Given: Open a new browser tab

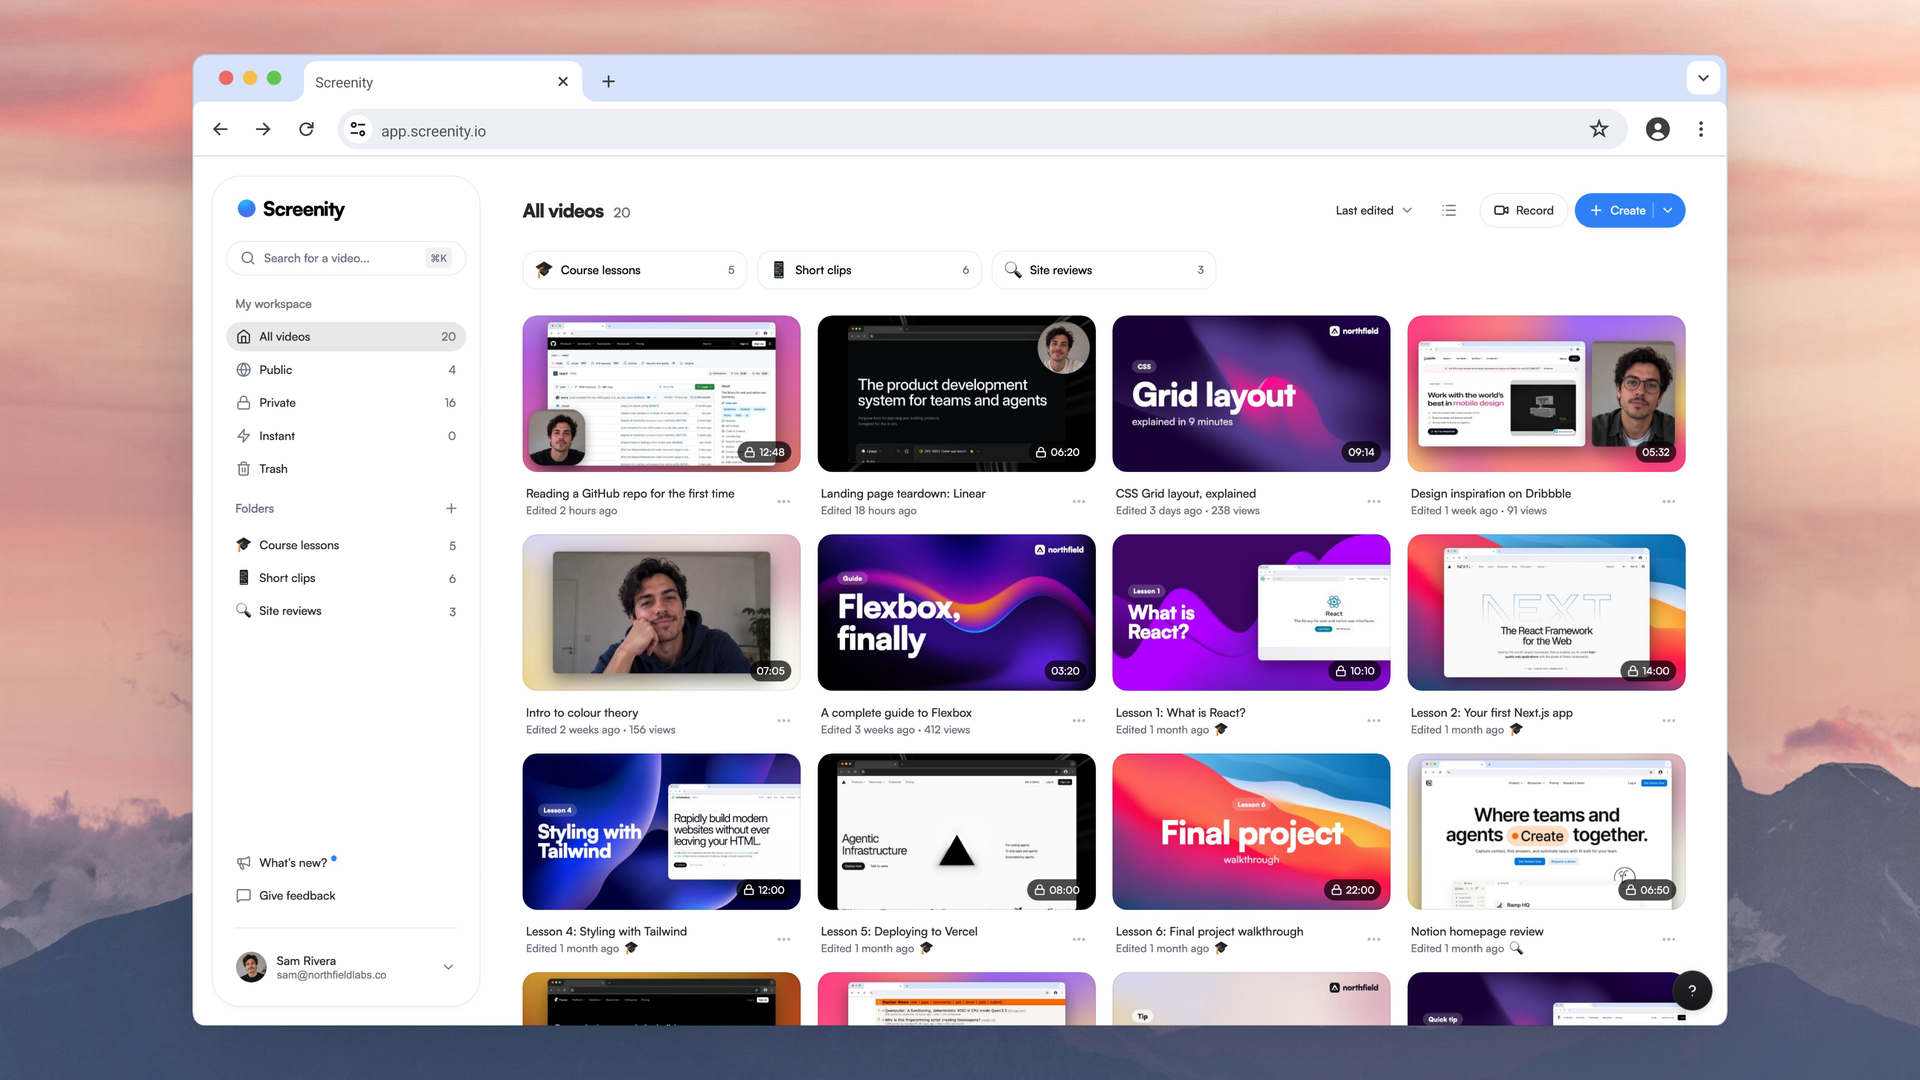Looking at the screenshot, I should (608, 82).
